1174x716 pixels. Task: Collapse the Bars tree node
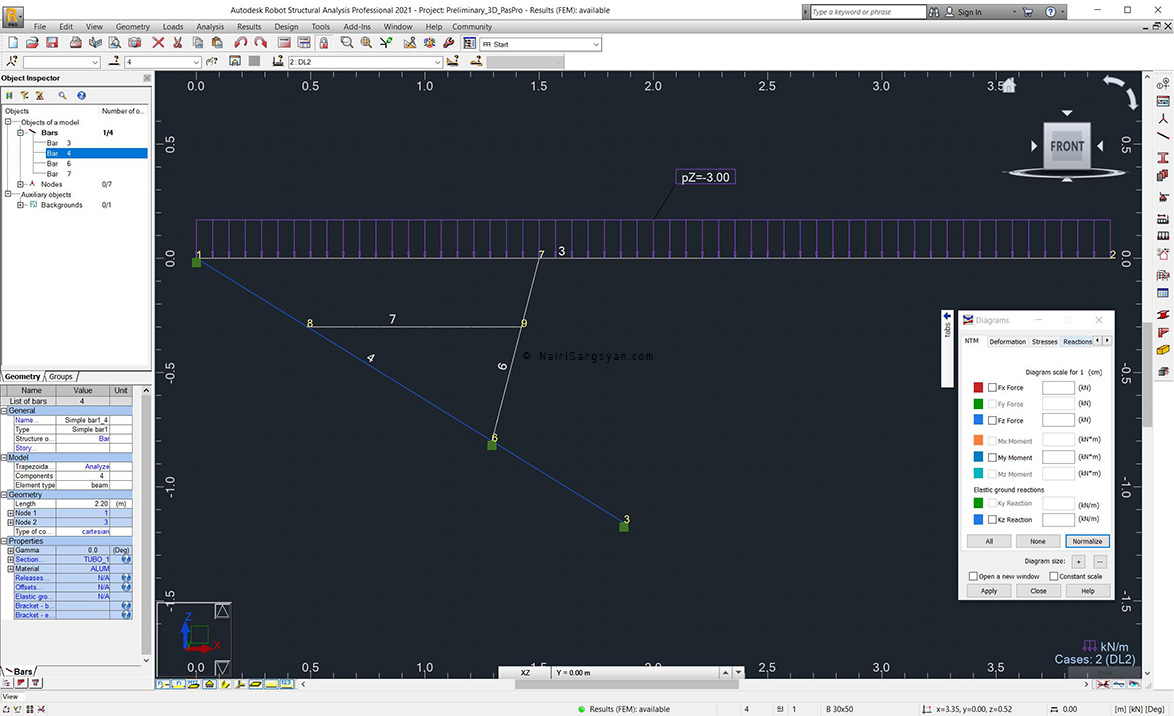[20, 133]
